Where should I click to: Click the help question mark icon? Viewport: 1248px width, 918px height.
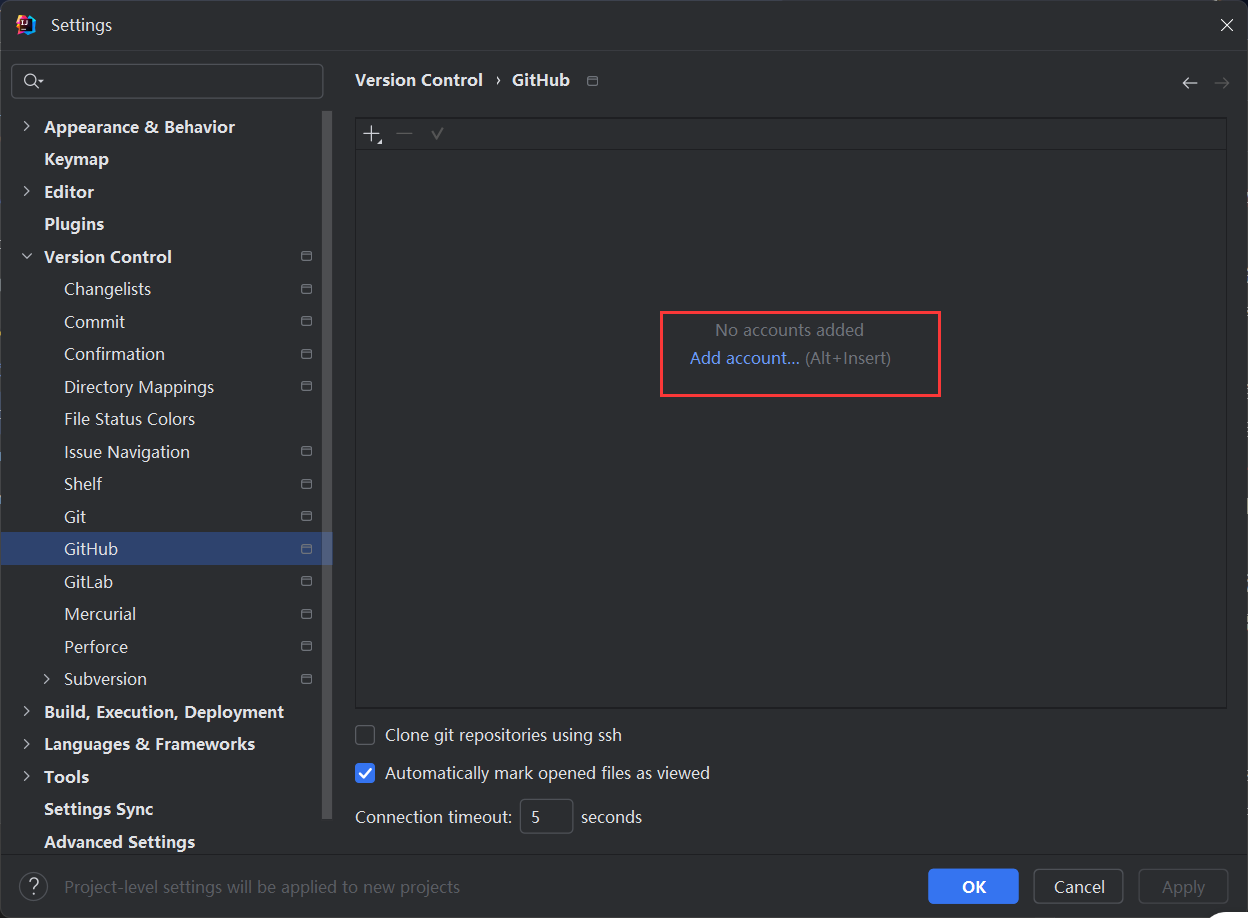tap(33, 886)
